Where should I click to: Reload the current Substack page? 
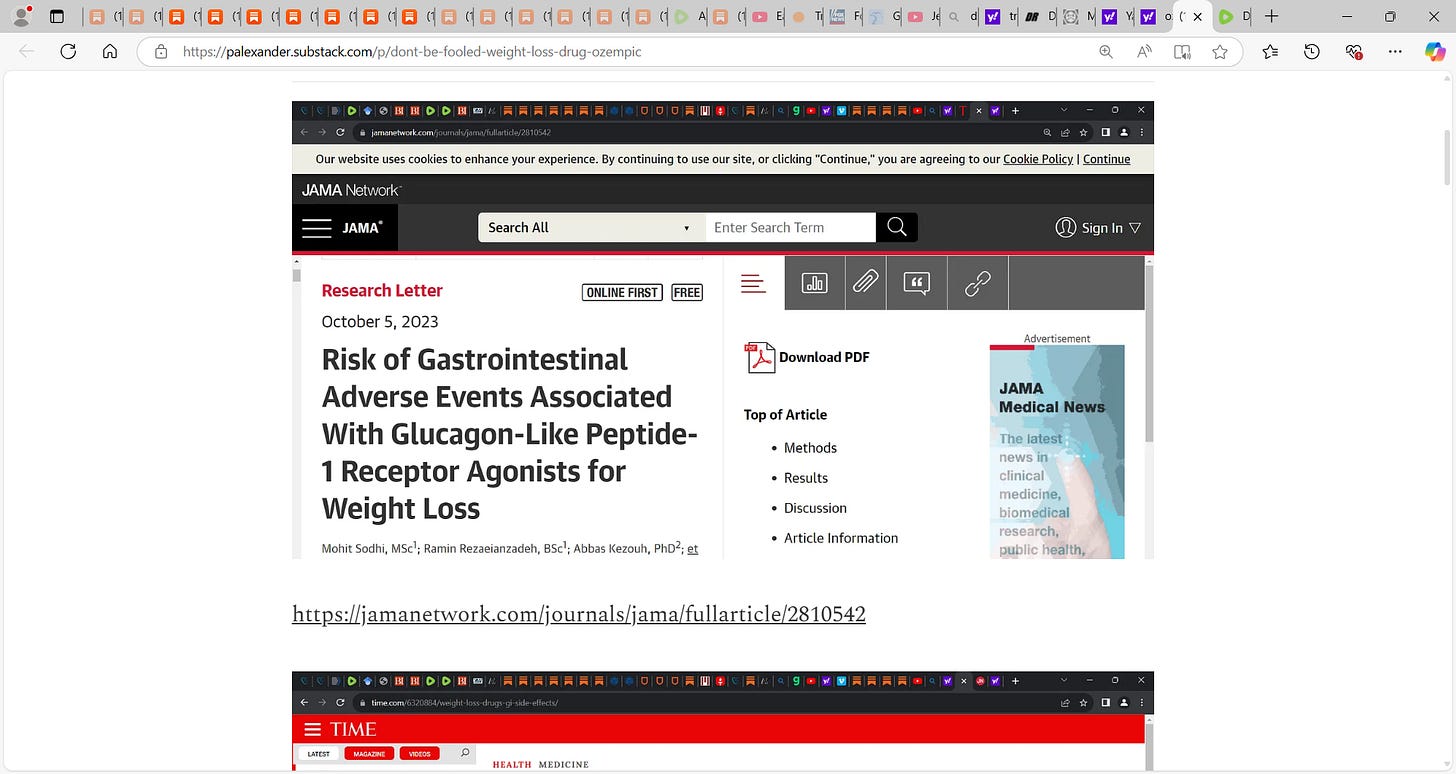(68, 52)
